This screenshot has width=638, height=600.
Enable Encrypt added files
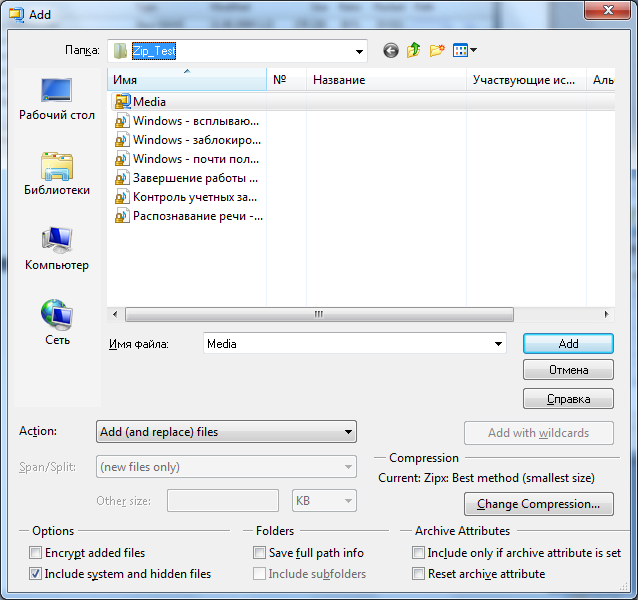coord(35,553)
